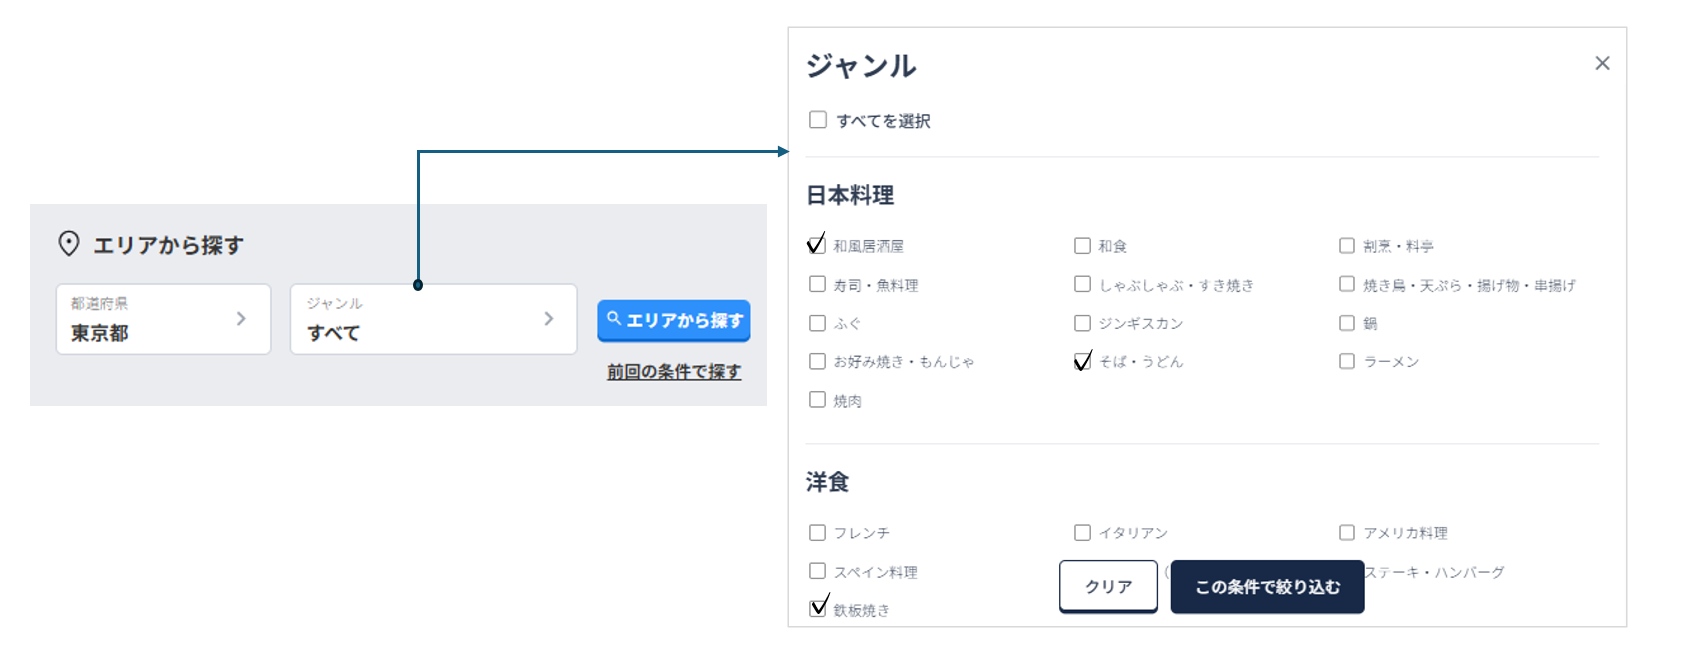
Task: Click the chevron arrow in the 東京都 field
Action: click(241, 319)
